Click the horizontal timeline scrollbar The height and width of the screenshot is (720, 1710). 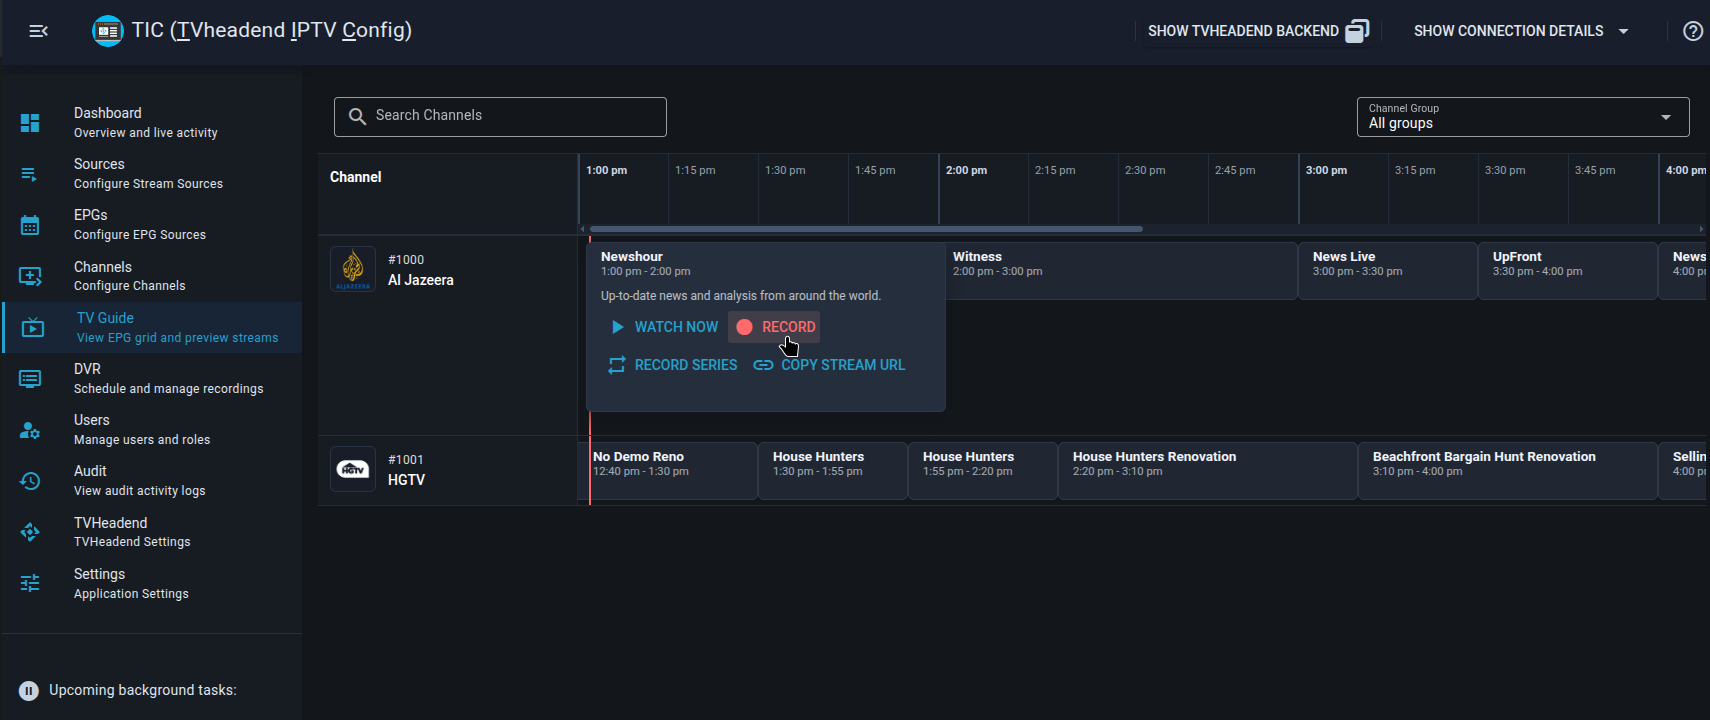(866, 229)
